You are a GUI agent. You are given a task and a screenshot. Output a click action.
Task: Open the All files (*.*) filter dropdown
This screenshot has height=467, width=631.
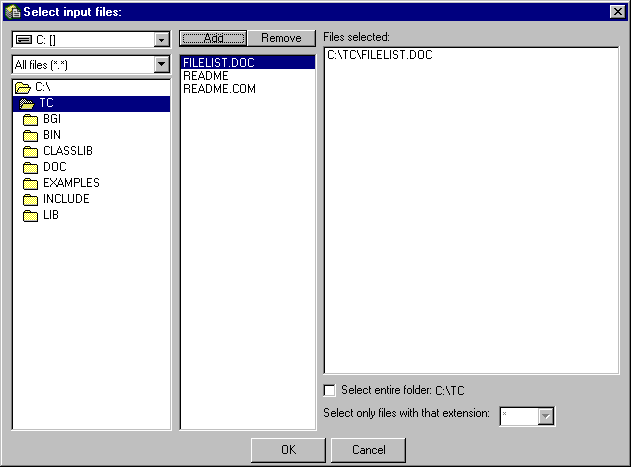[161, 64]
